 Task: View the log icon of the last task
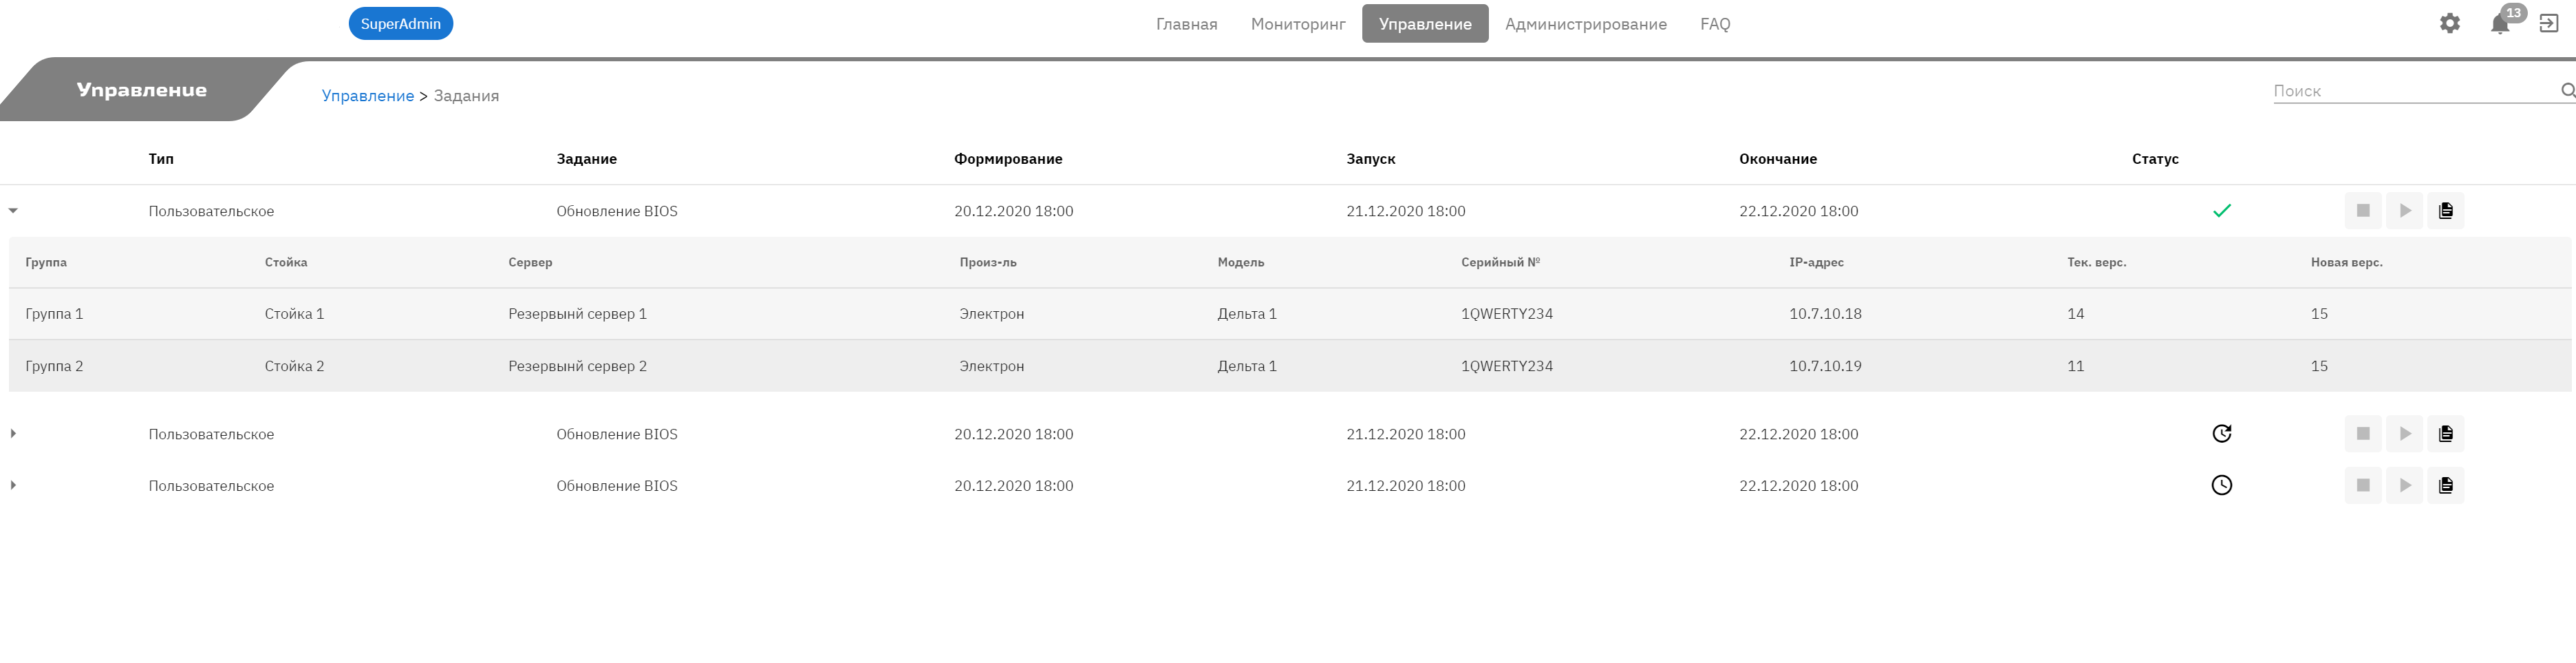point(2446,485)
